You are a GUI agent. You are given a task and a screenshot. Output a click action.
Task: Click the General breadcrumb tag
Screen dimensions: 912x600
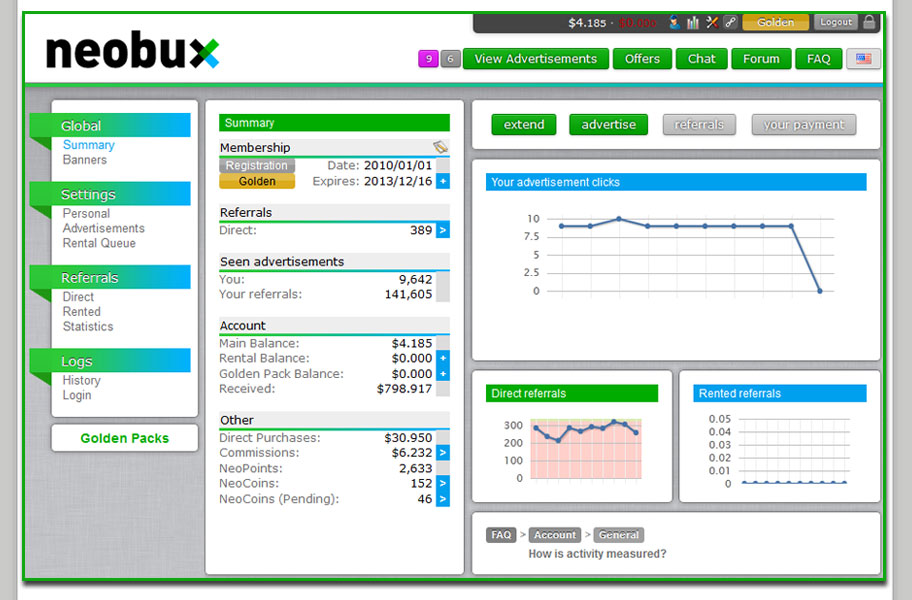point(618,535)
